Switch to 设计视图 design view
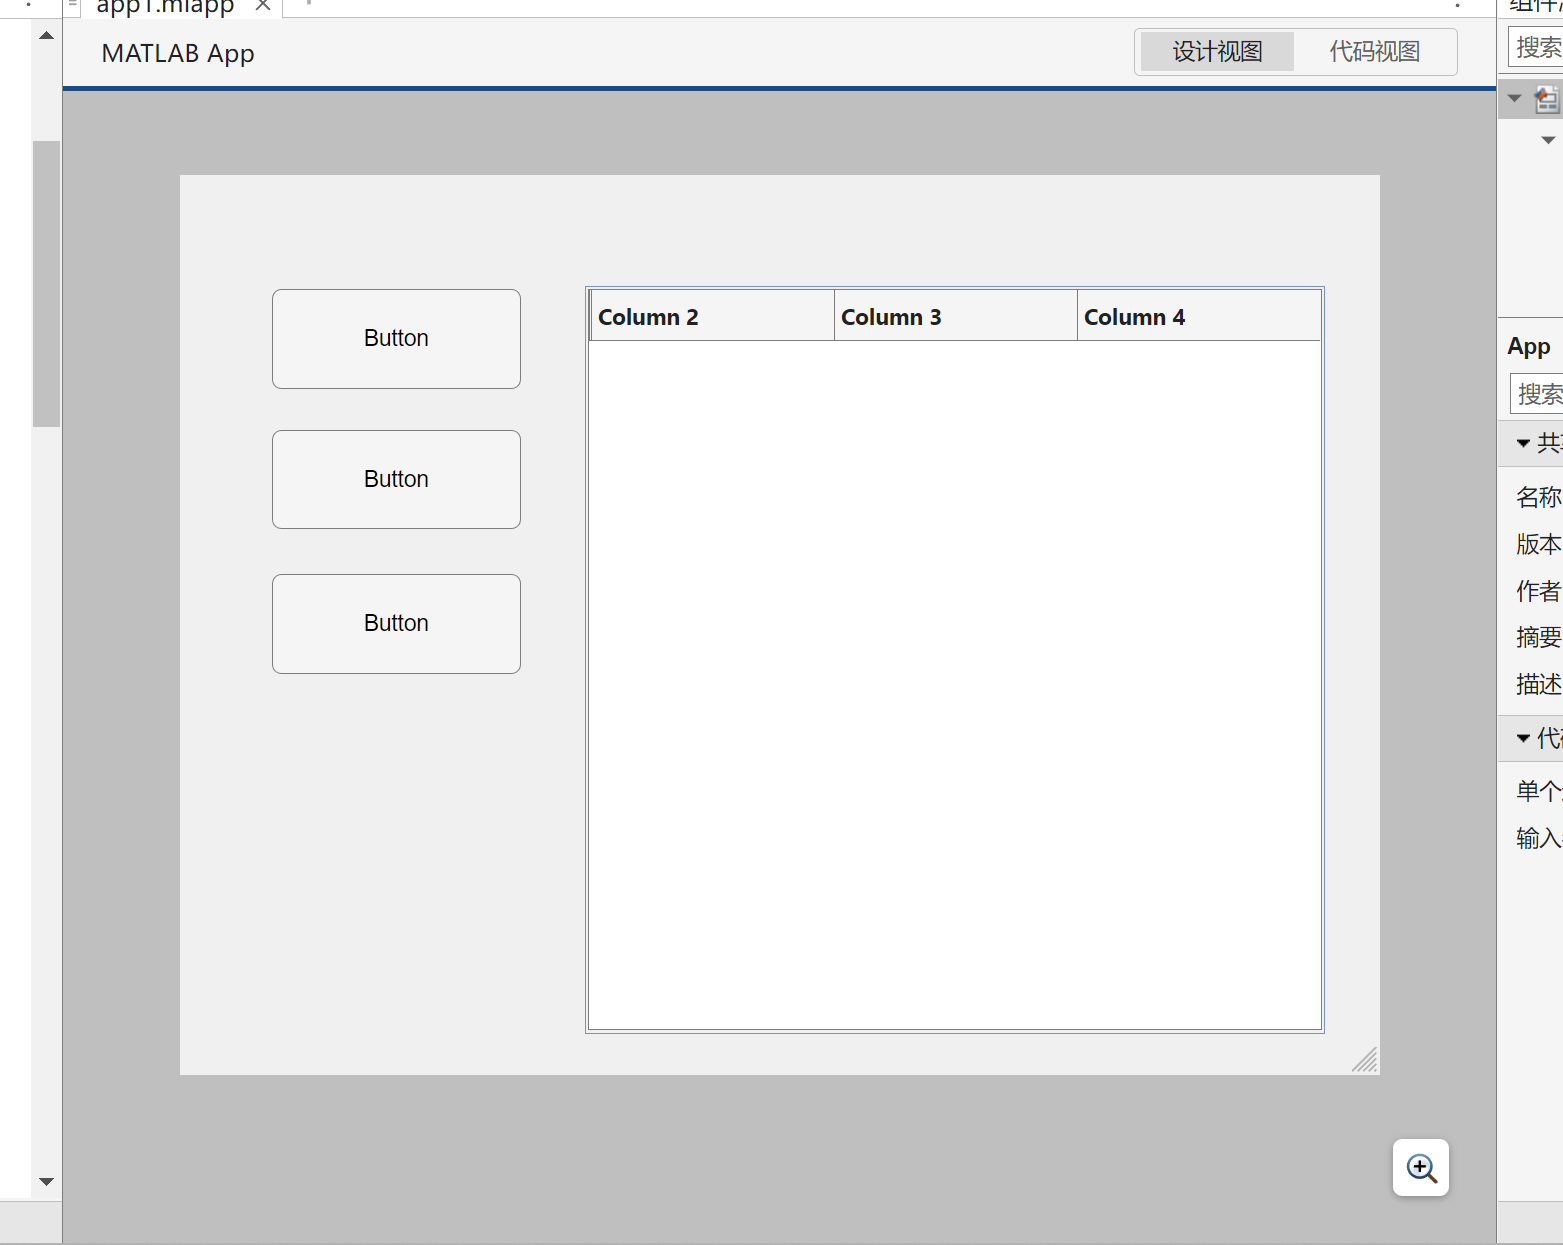The width and height of the screenshot is (1563, 1245). point(1217,52)
